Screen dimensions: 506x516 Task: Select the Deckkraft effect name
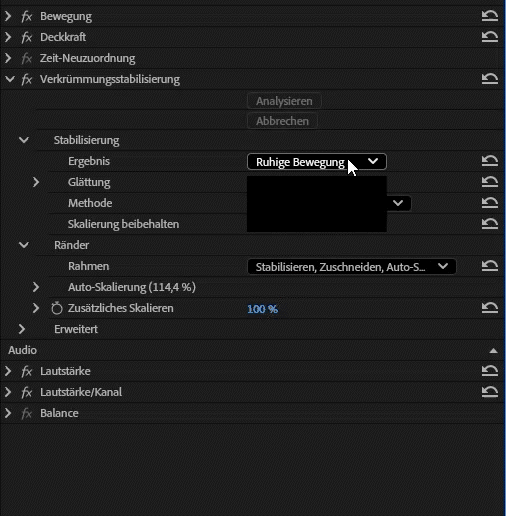[63, 37]
